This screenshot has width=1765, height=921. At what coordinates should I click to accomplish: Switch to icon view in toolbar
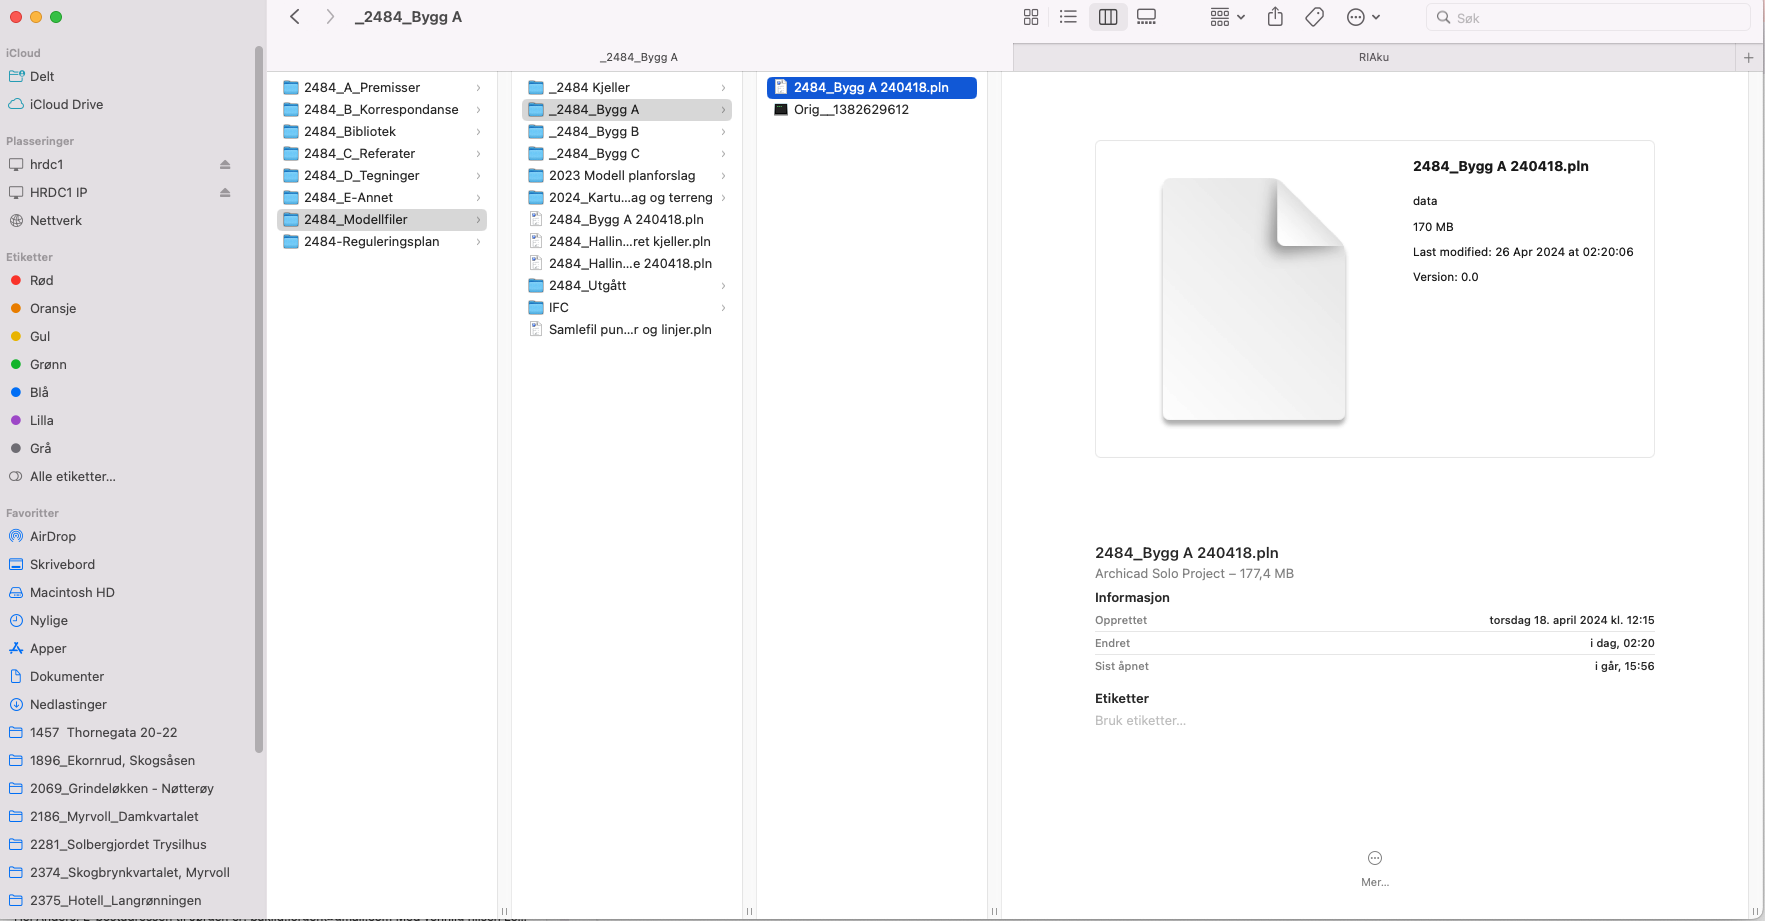coord(1031,17)
